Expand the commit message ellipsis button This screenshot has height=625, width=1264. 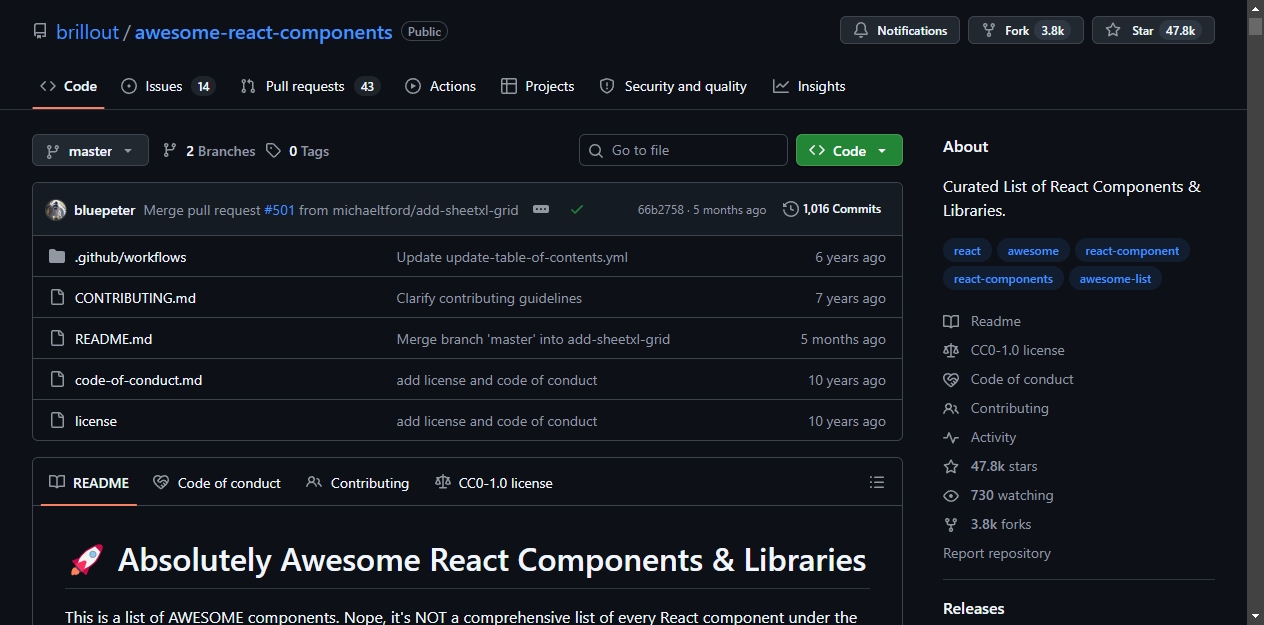point(541,209)
